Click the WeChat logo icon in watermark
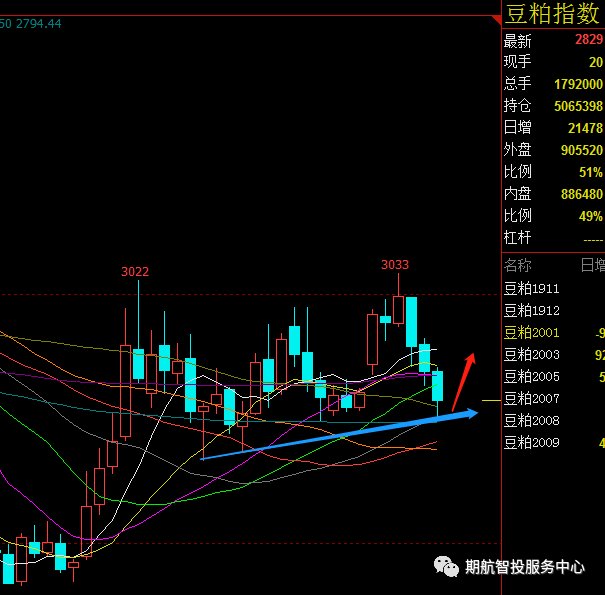 446,566
